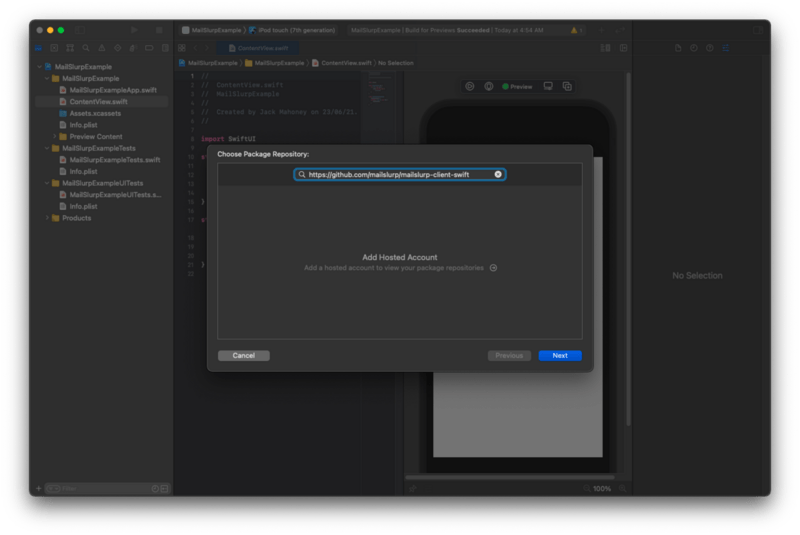This screenshot has width=800, height=535.
Task: Collapse the MailSlurpExampleTests folder
Action: (47, 148)
